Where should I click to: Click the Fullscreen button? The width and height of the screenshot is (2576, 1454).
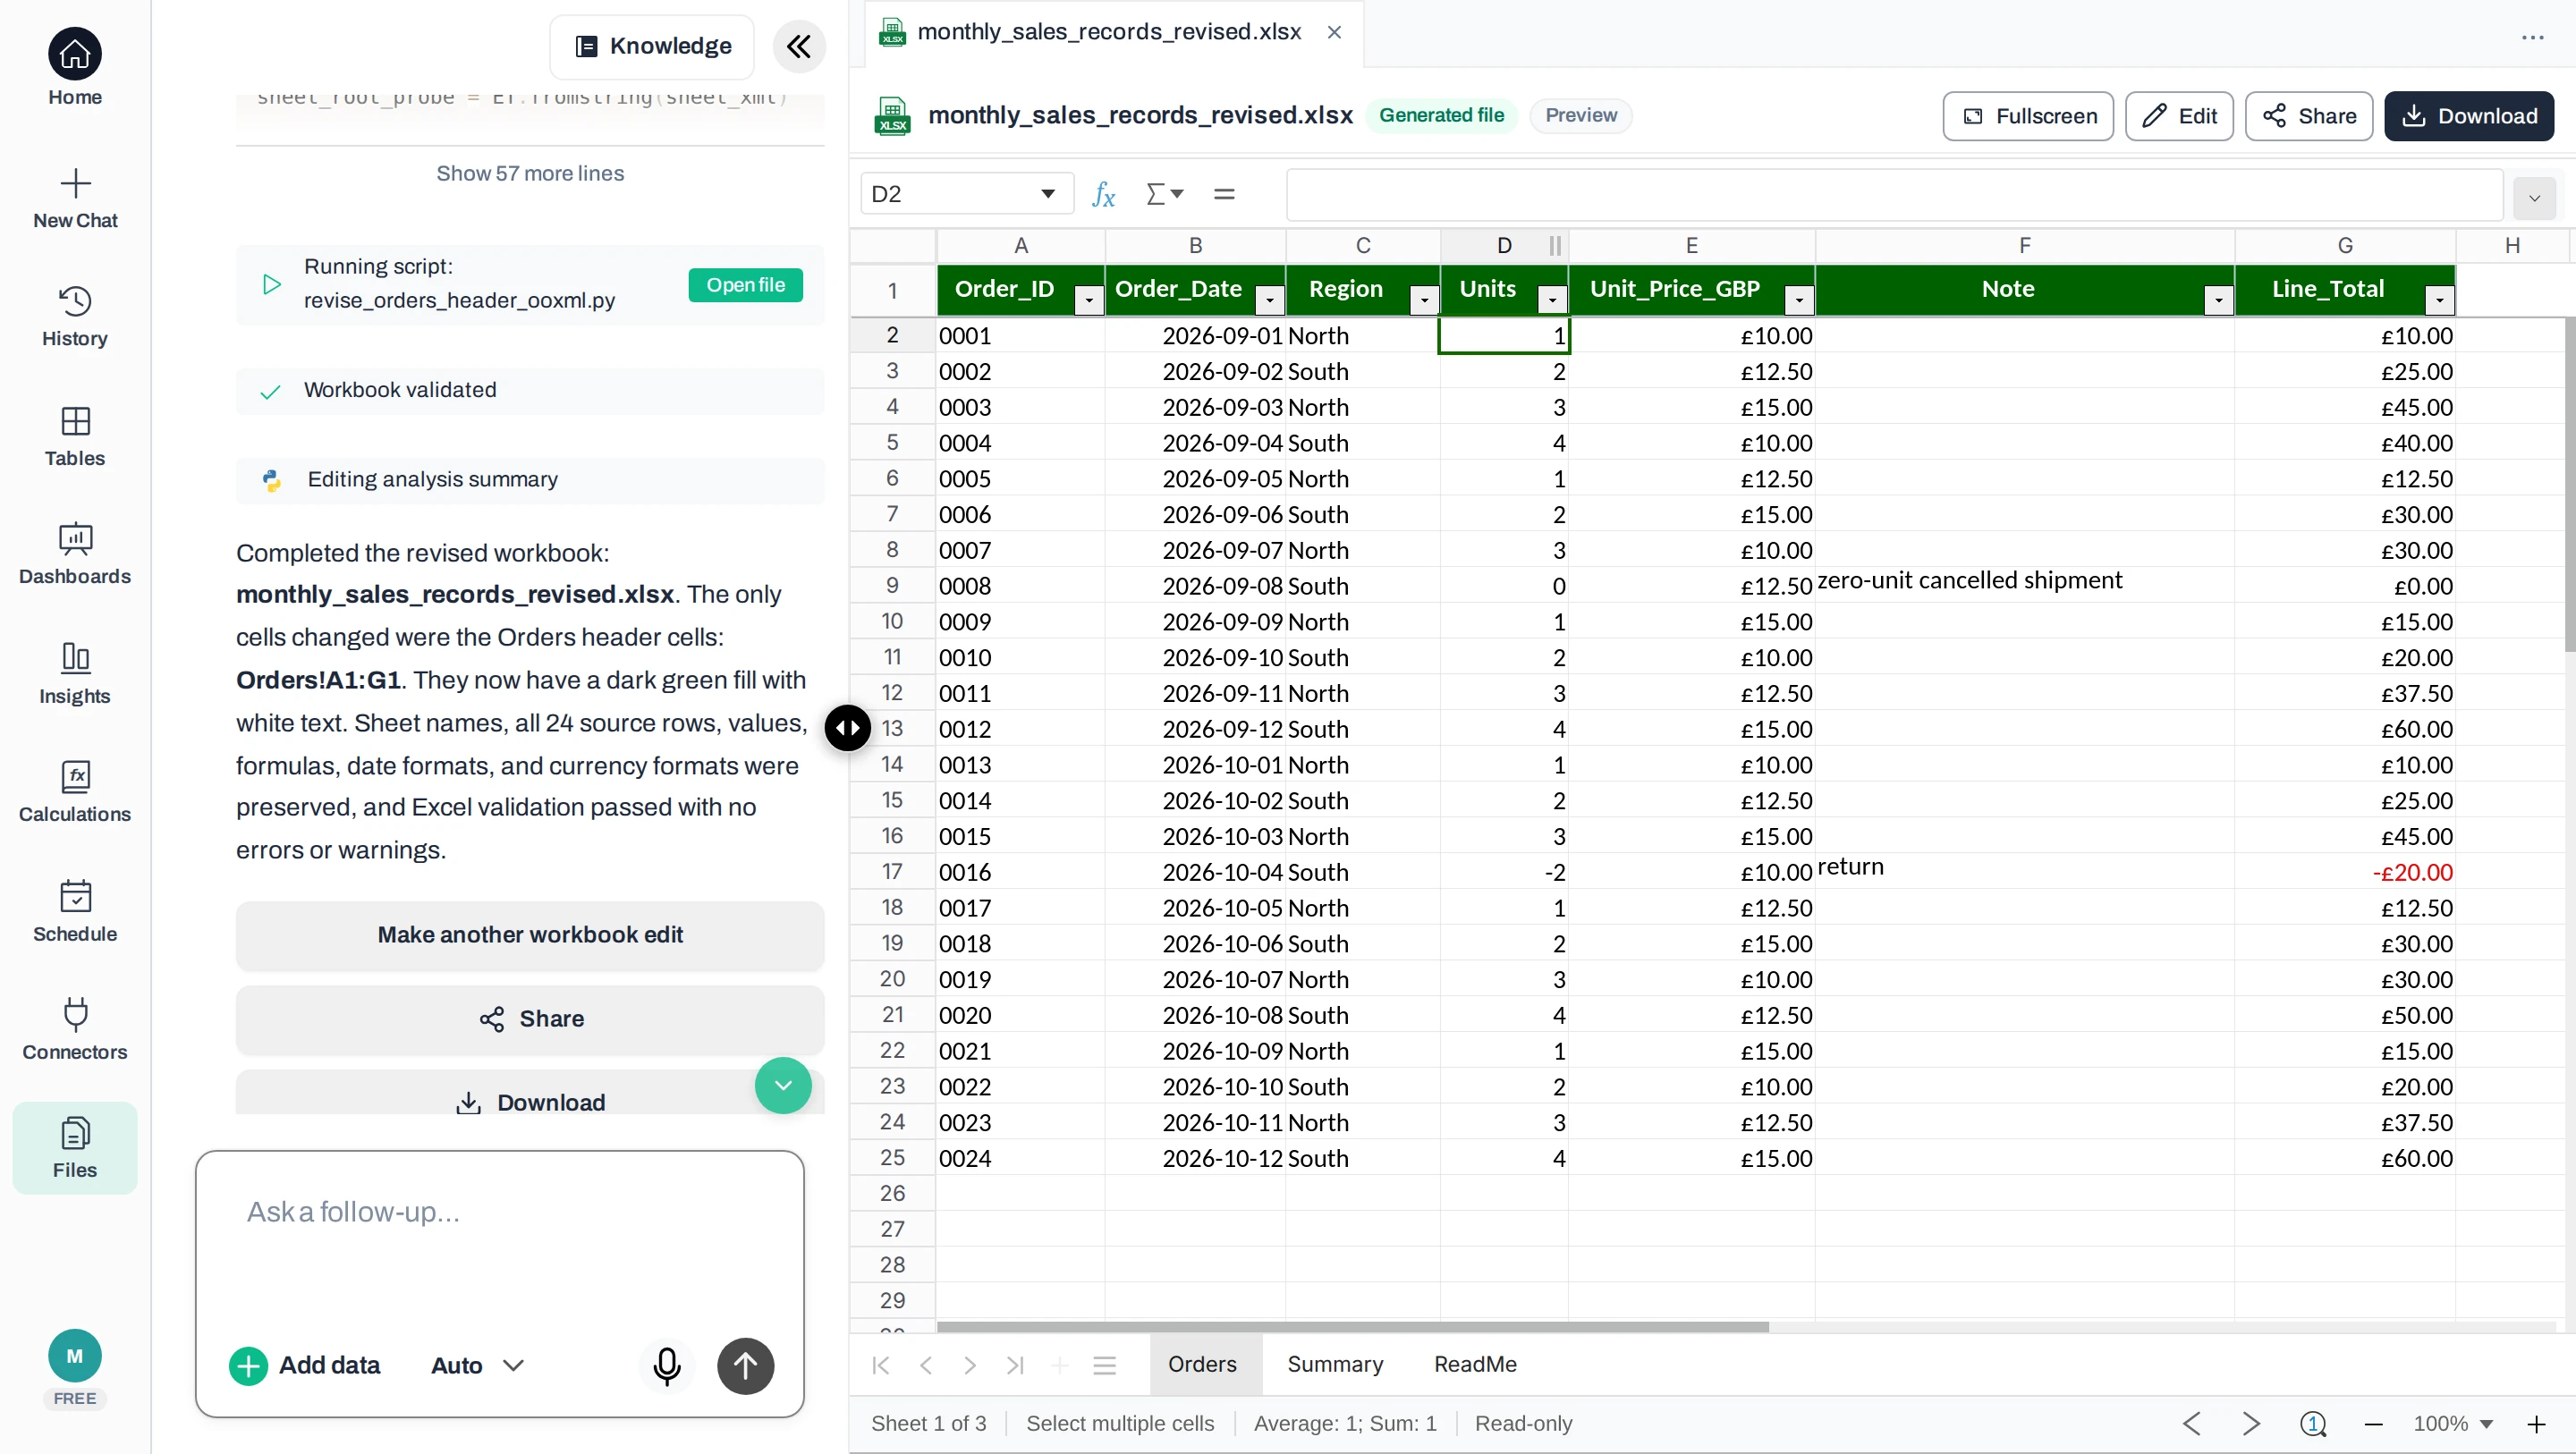(x=2028, y=116)
